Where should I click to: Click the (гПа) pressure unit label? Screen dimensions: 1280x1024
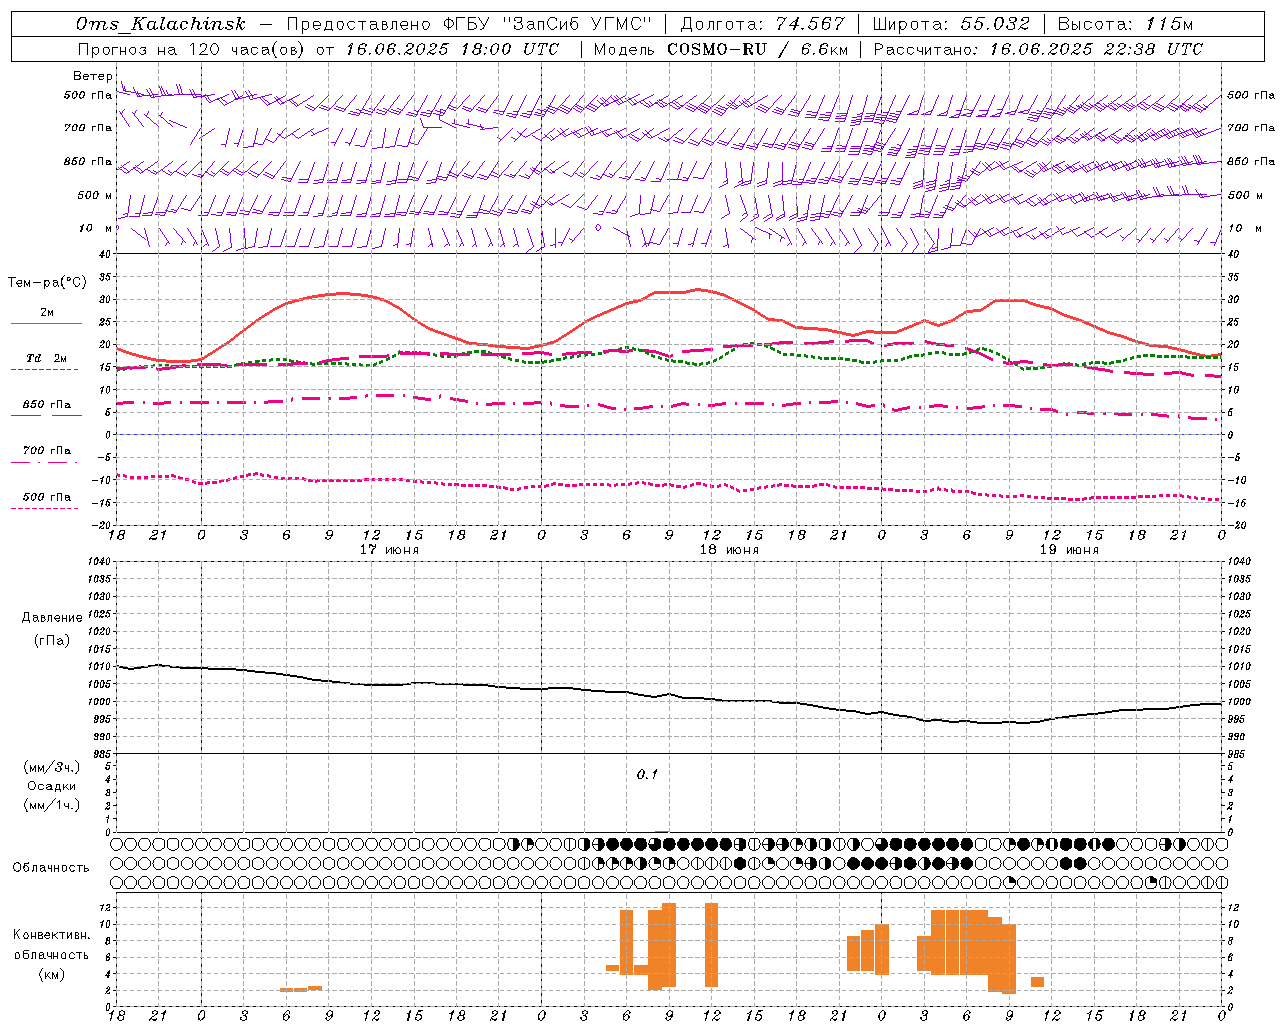[x=52, y=640]
